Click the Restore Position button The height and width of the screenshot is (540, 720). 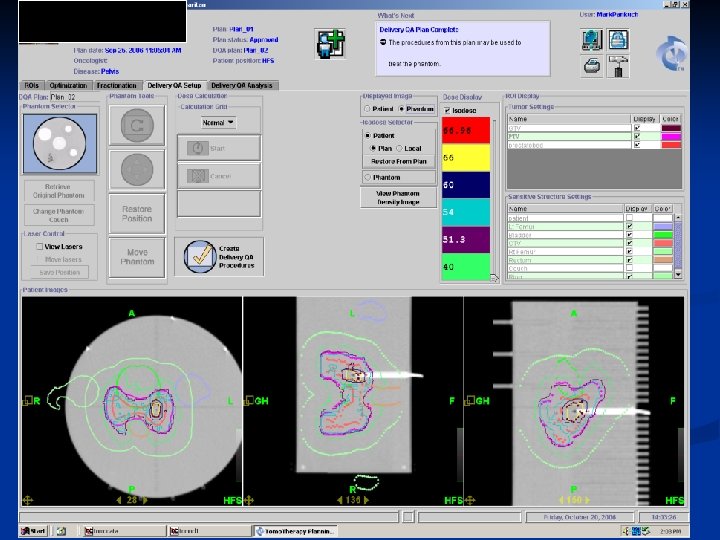pyautogui.click(x=137, y=214)
